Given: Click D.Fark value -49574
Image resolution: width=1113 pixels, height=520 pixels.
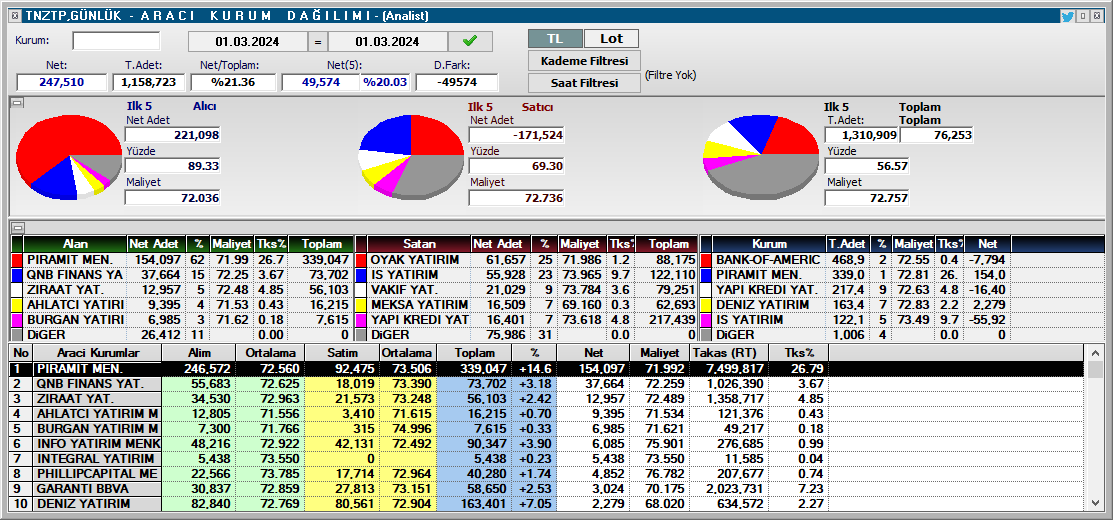Looking at the screenshot, I should pos(456,82).
